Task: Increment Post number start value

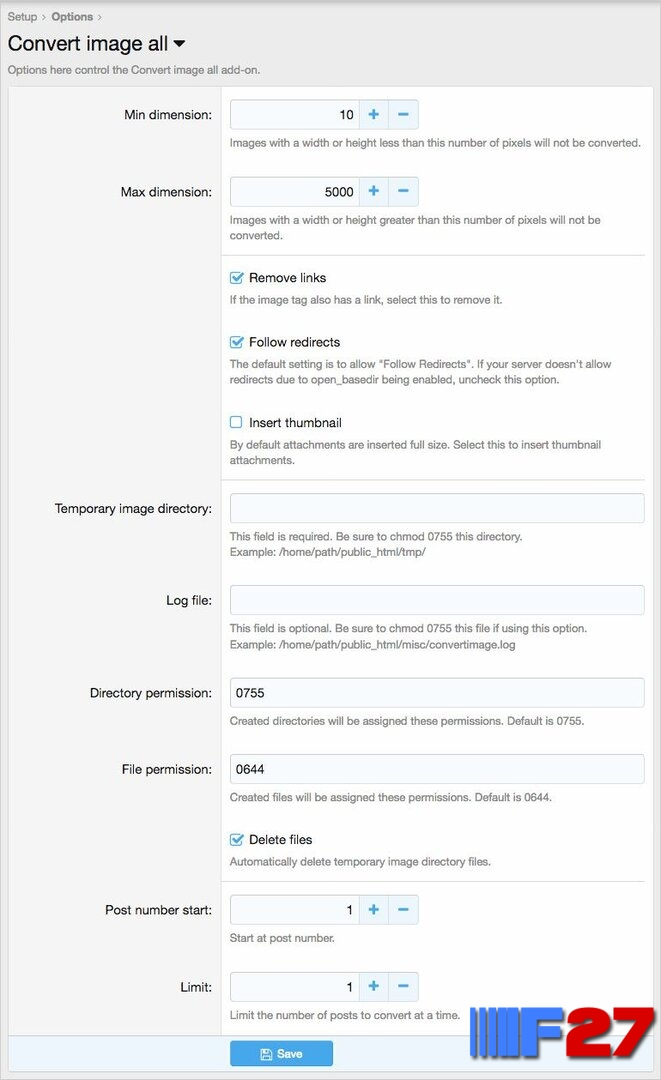Action: click(374, 910)
